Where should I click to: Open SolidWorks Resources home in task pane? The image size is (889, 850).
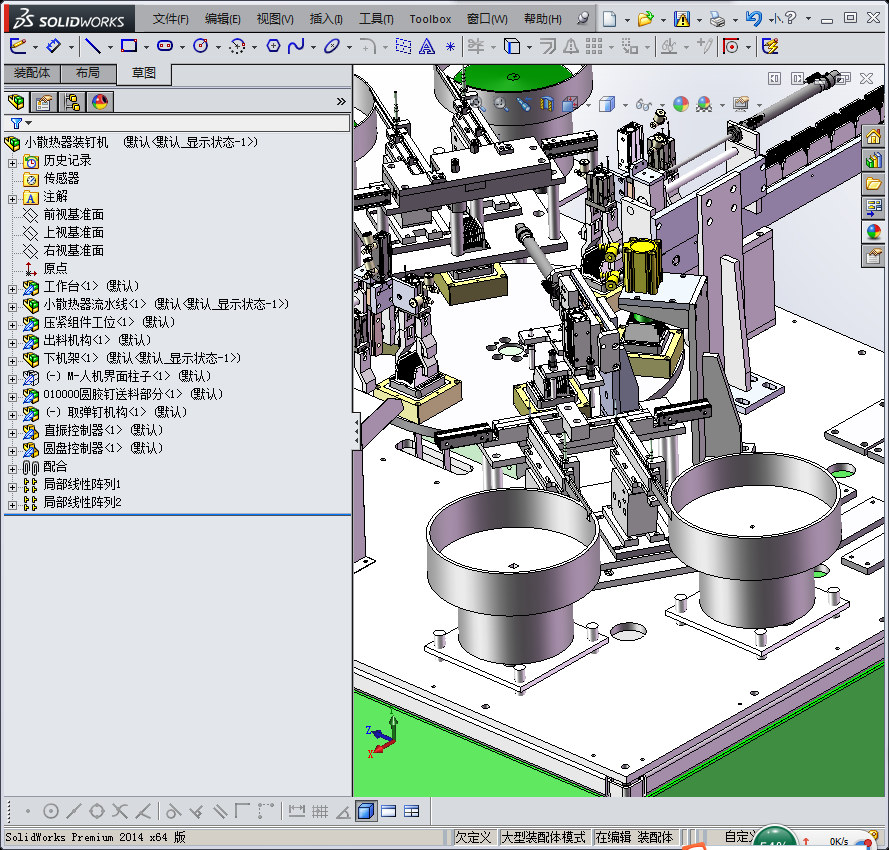[x=873, y=137]
